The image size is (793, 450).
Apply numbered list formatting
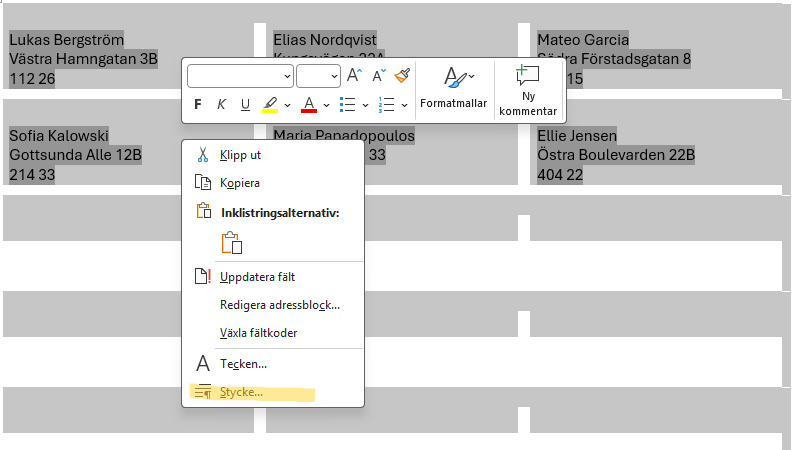coord(386,105)
